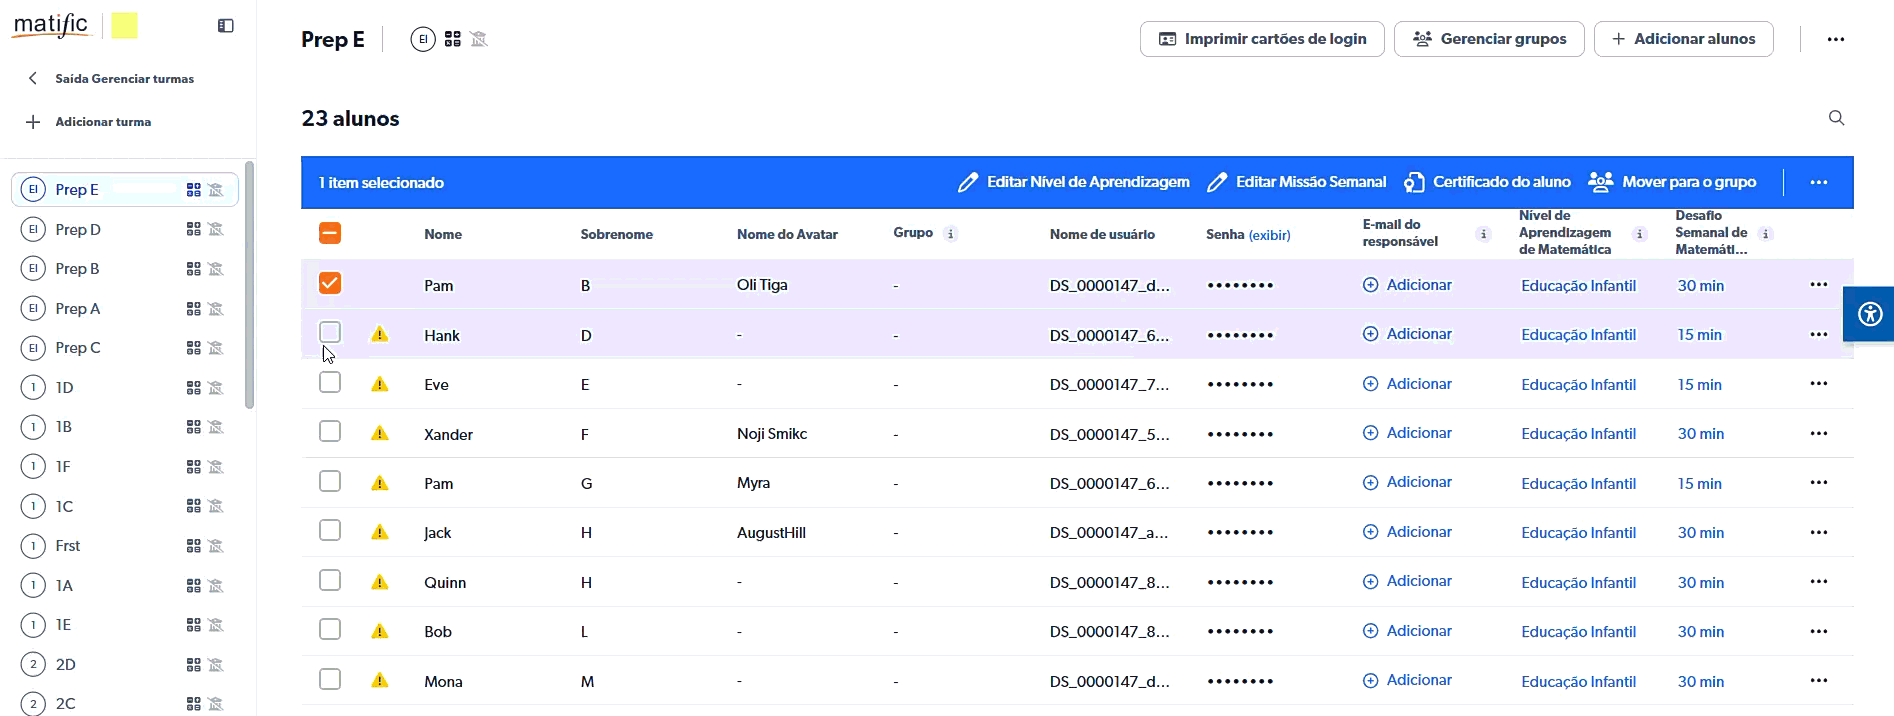The height and width of the screenshot is (716, 1894).
Task: Click Imprimir cartões de login button
Action: click(1262, 39)
